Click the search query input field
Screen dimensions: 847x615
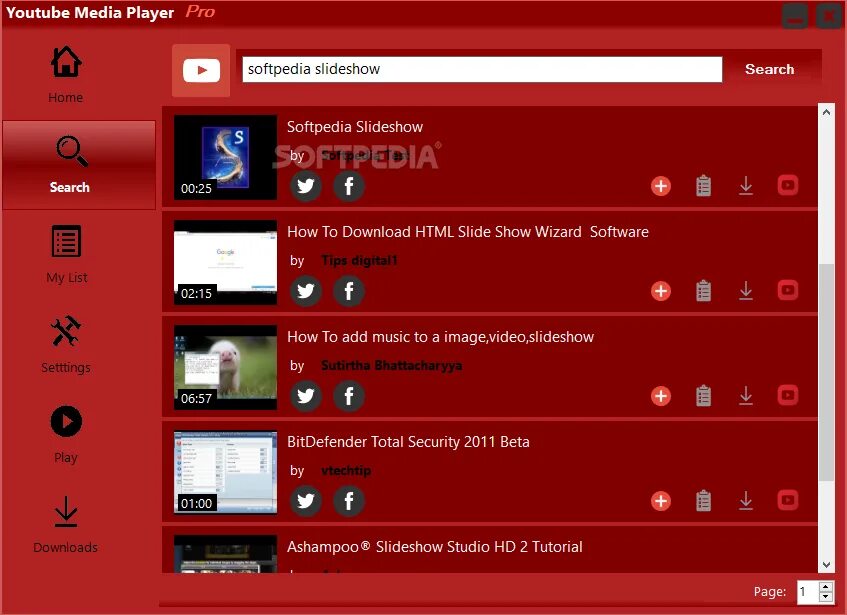click(482, 69)
